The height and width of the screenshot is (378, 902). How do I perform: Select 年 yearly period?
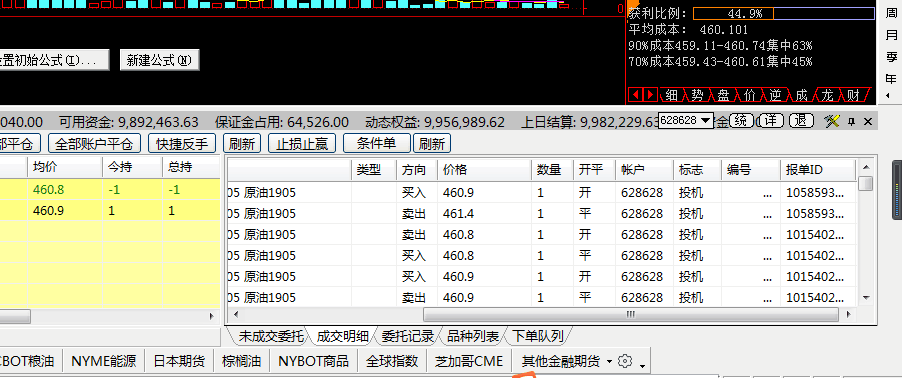(x=892, y=78)
